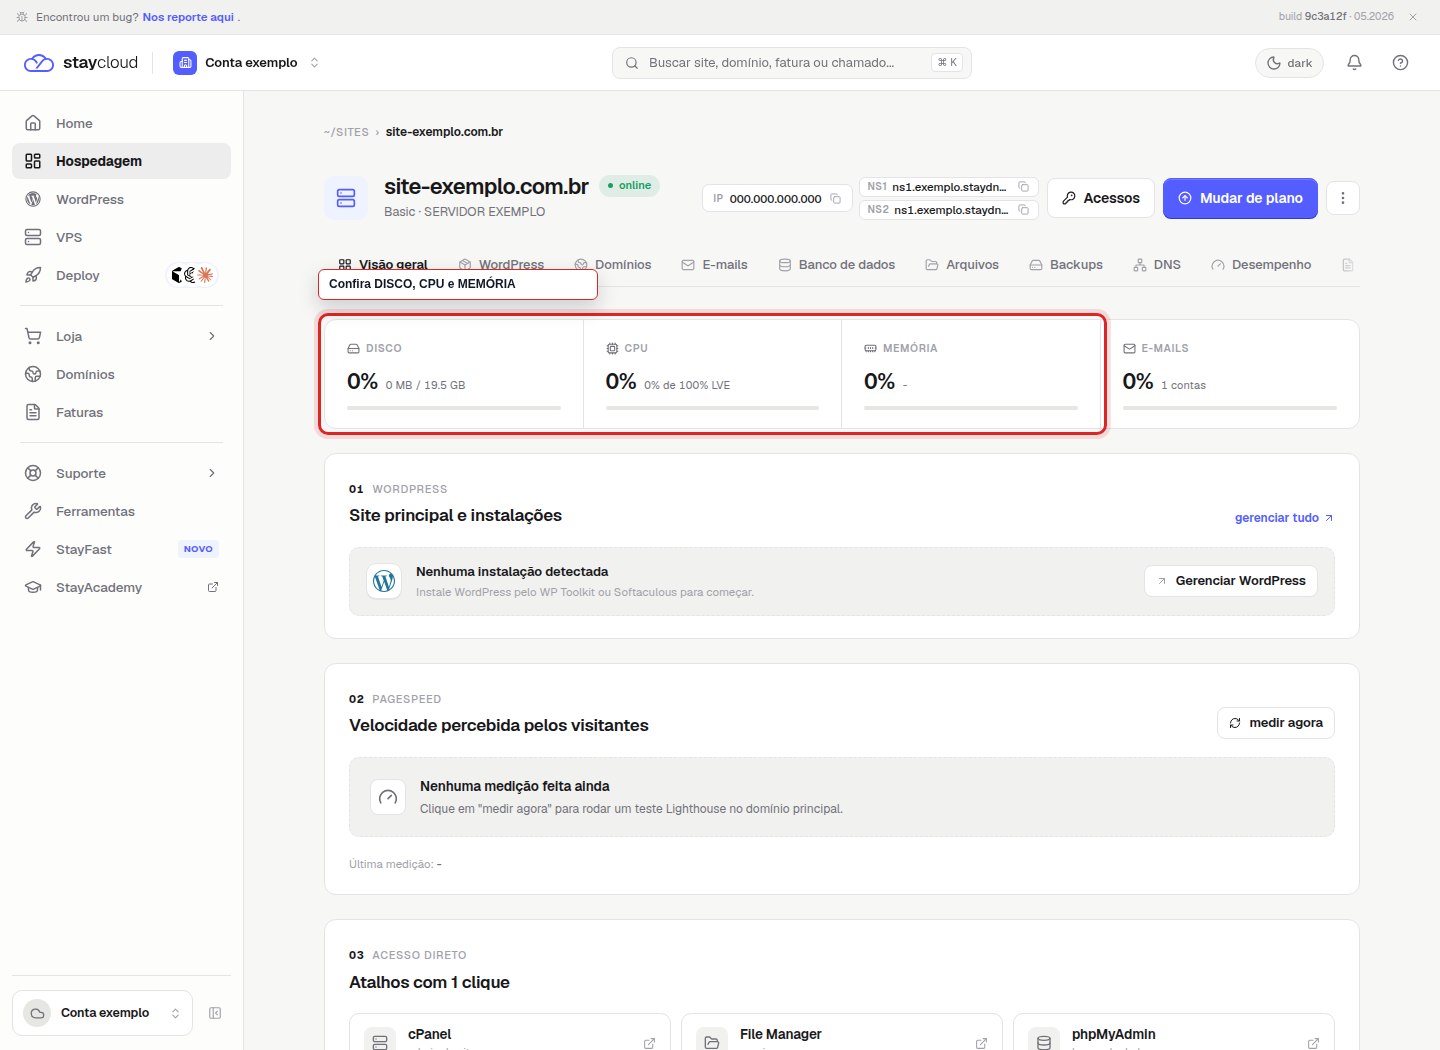
Task: Open the phpMyAdmin shortcut
Action: click(x=1174, y=1033)
